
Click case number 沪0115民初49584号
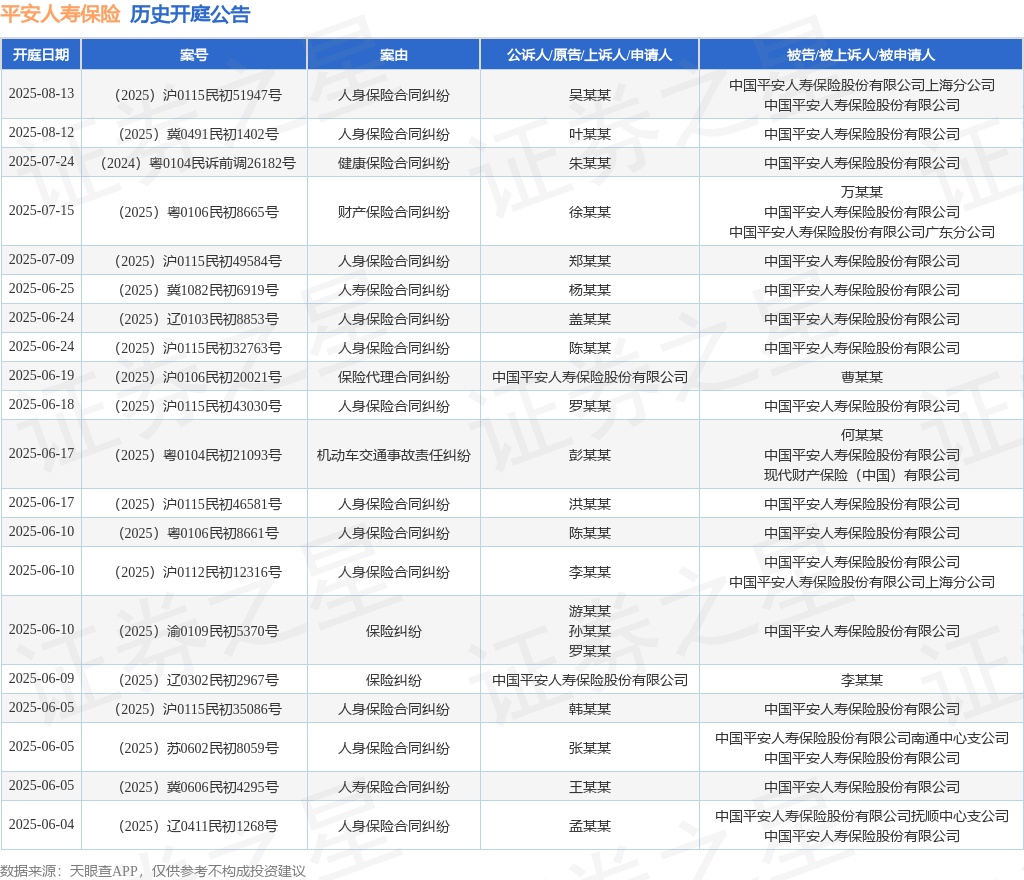coord(198,261)
